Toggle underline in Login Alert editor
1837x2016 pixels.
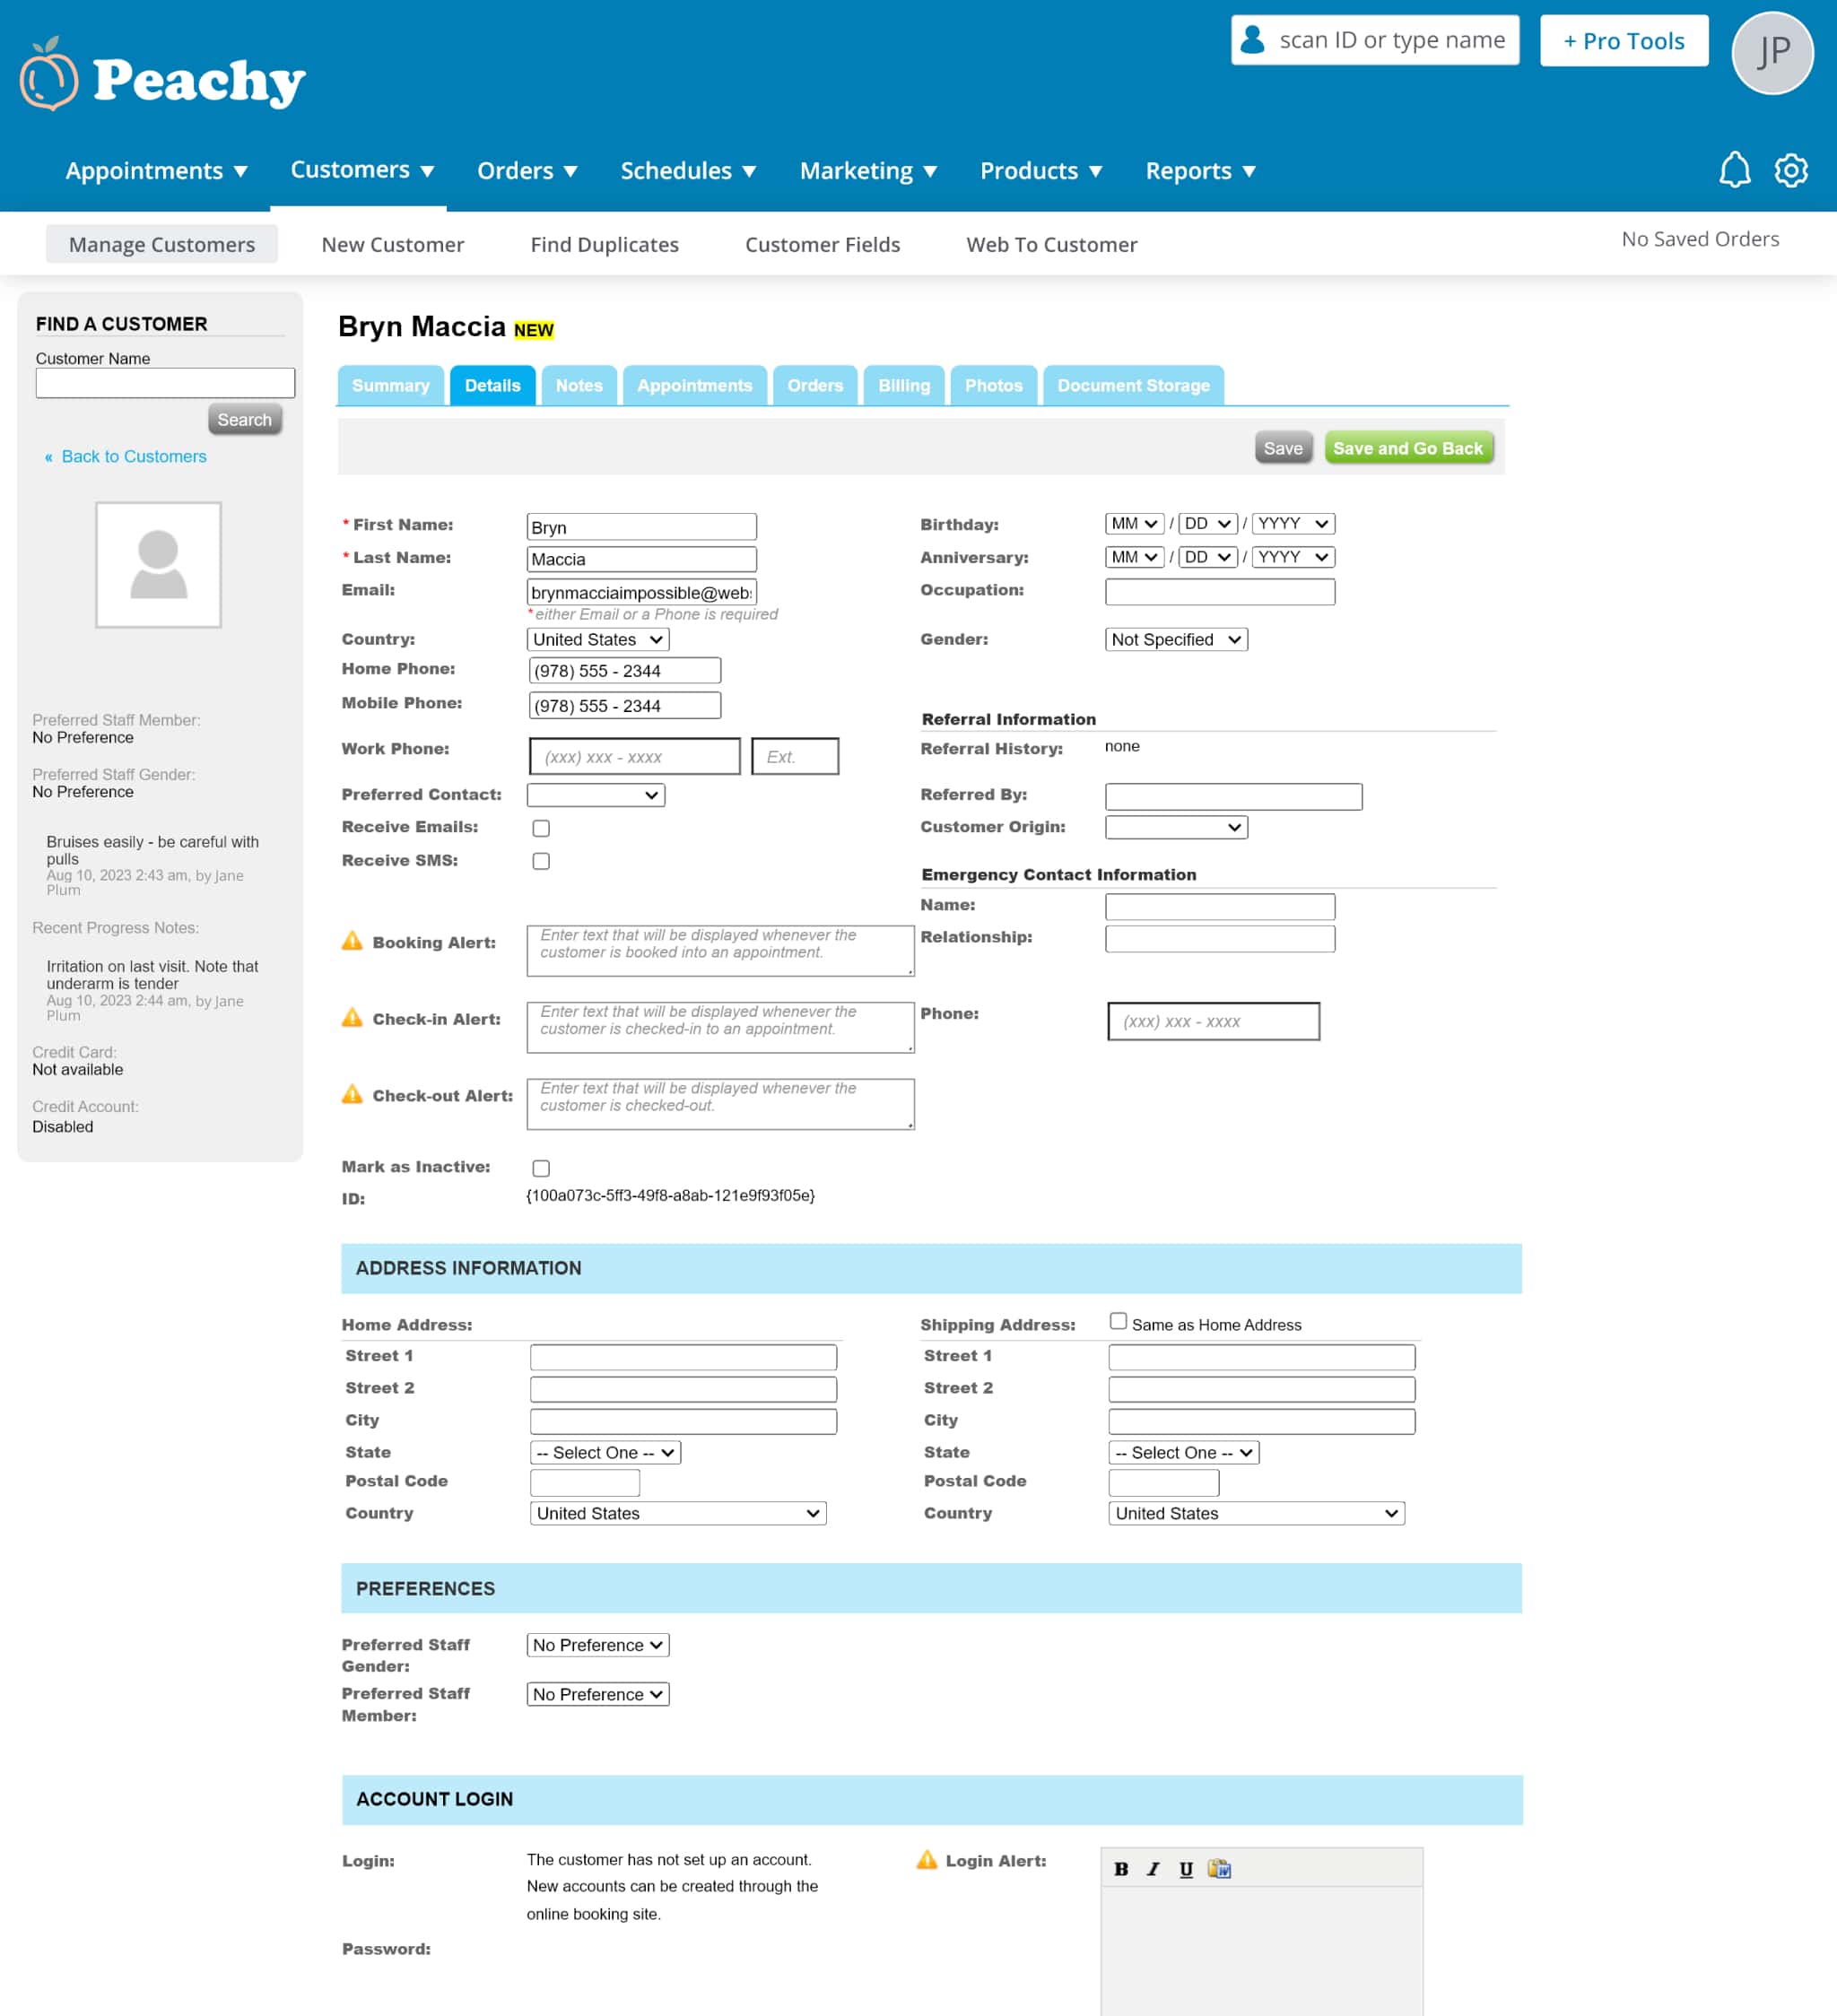pyautogui.click(x=1186, y=1869)
